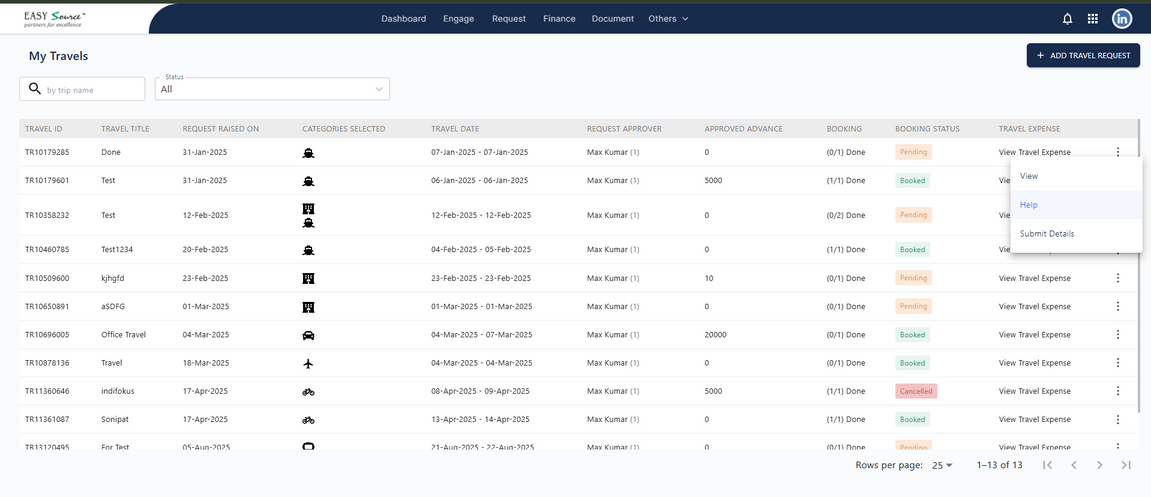
Task: Choose Submit Details in the context menu
Action: (1047, 233)
